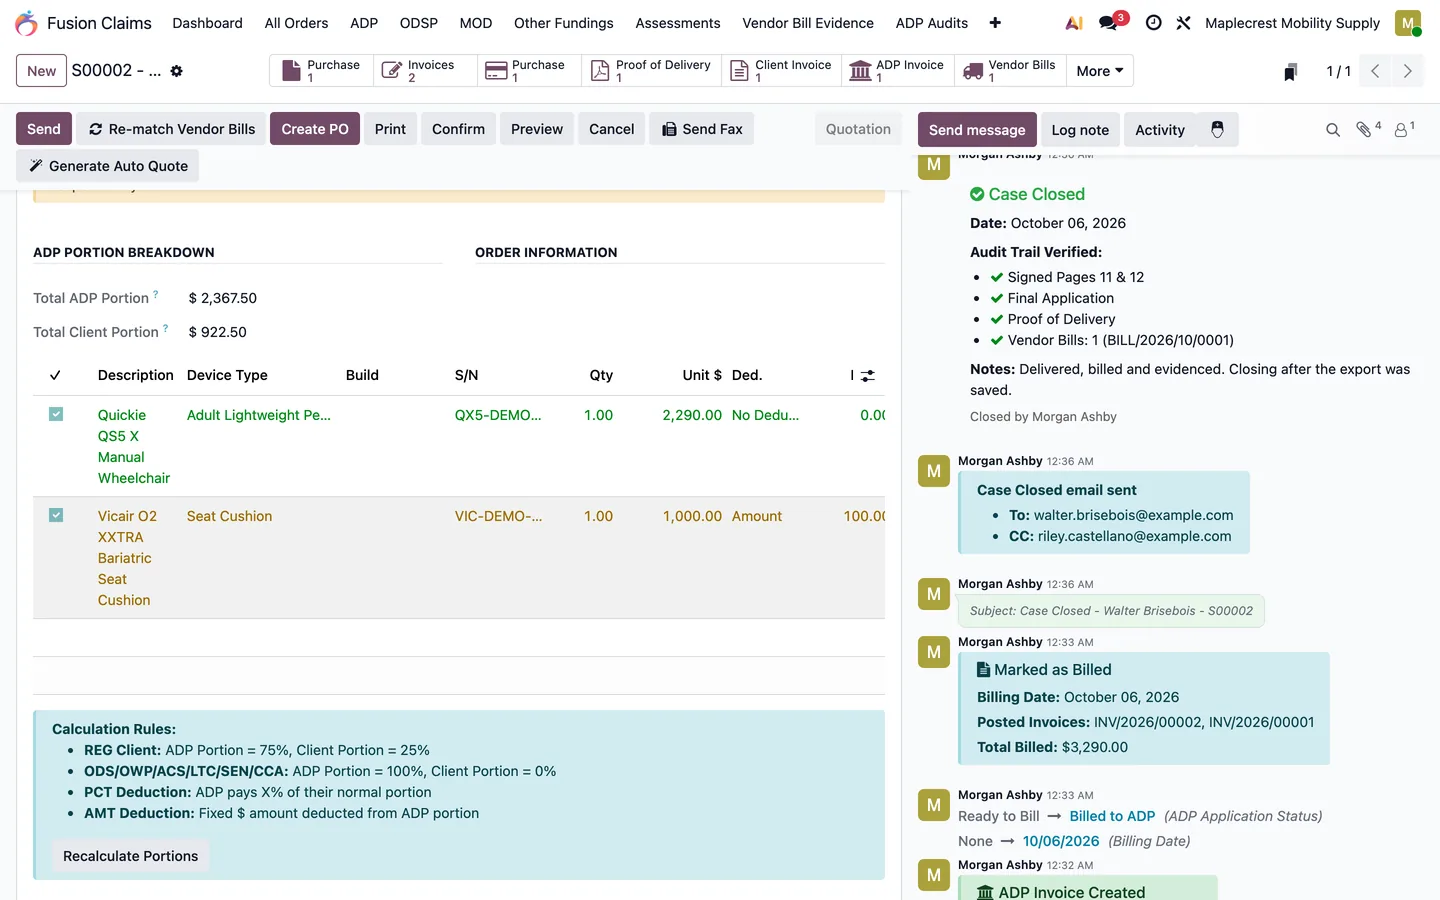Image resolution: width=1440 pixels, height=900 pixels.
Task: Open the user avatar menu
Action: pyautogui.click(x=1408, y=23)
